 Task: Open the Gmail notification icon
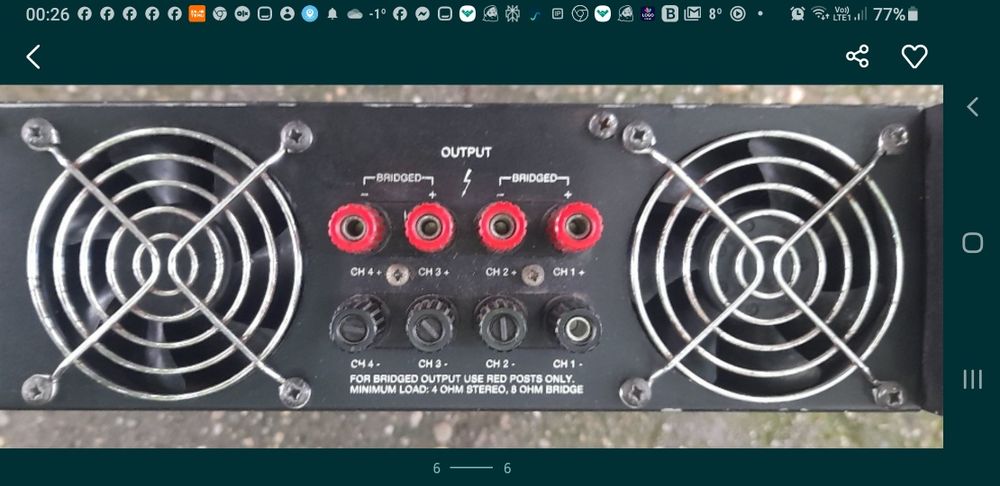pyautogui.click(x=693, y=13)
